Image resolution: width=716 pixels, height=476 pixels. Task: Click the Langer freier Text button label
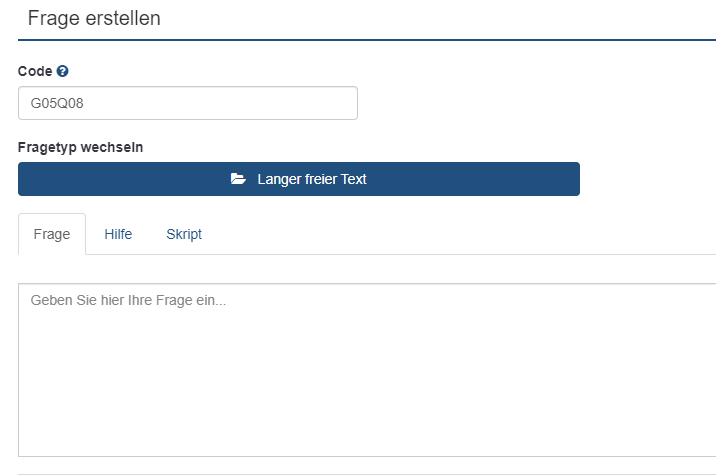tap(312, 179)
